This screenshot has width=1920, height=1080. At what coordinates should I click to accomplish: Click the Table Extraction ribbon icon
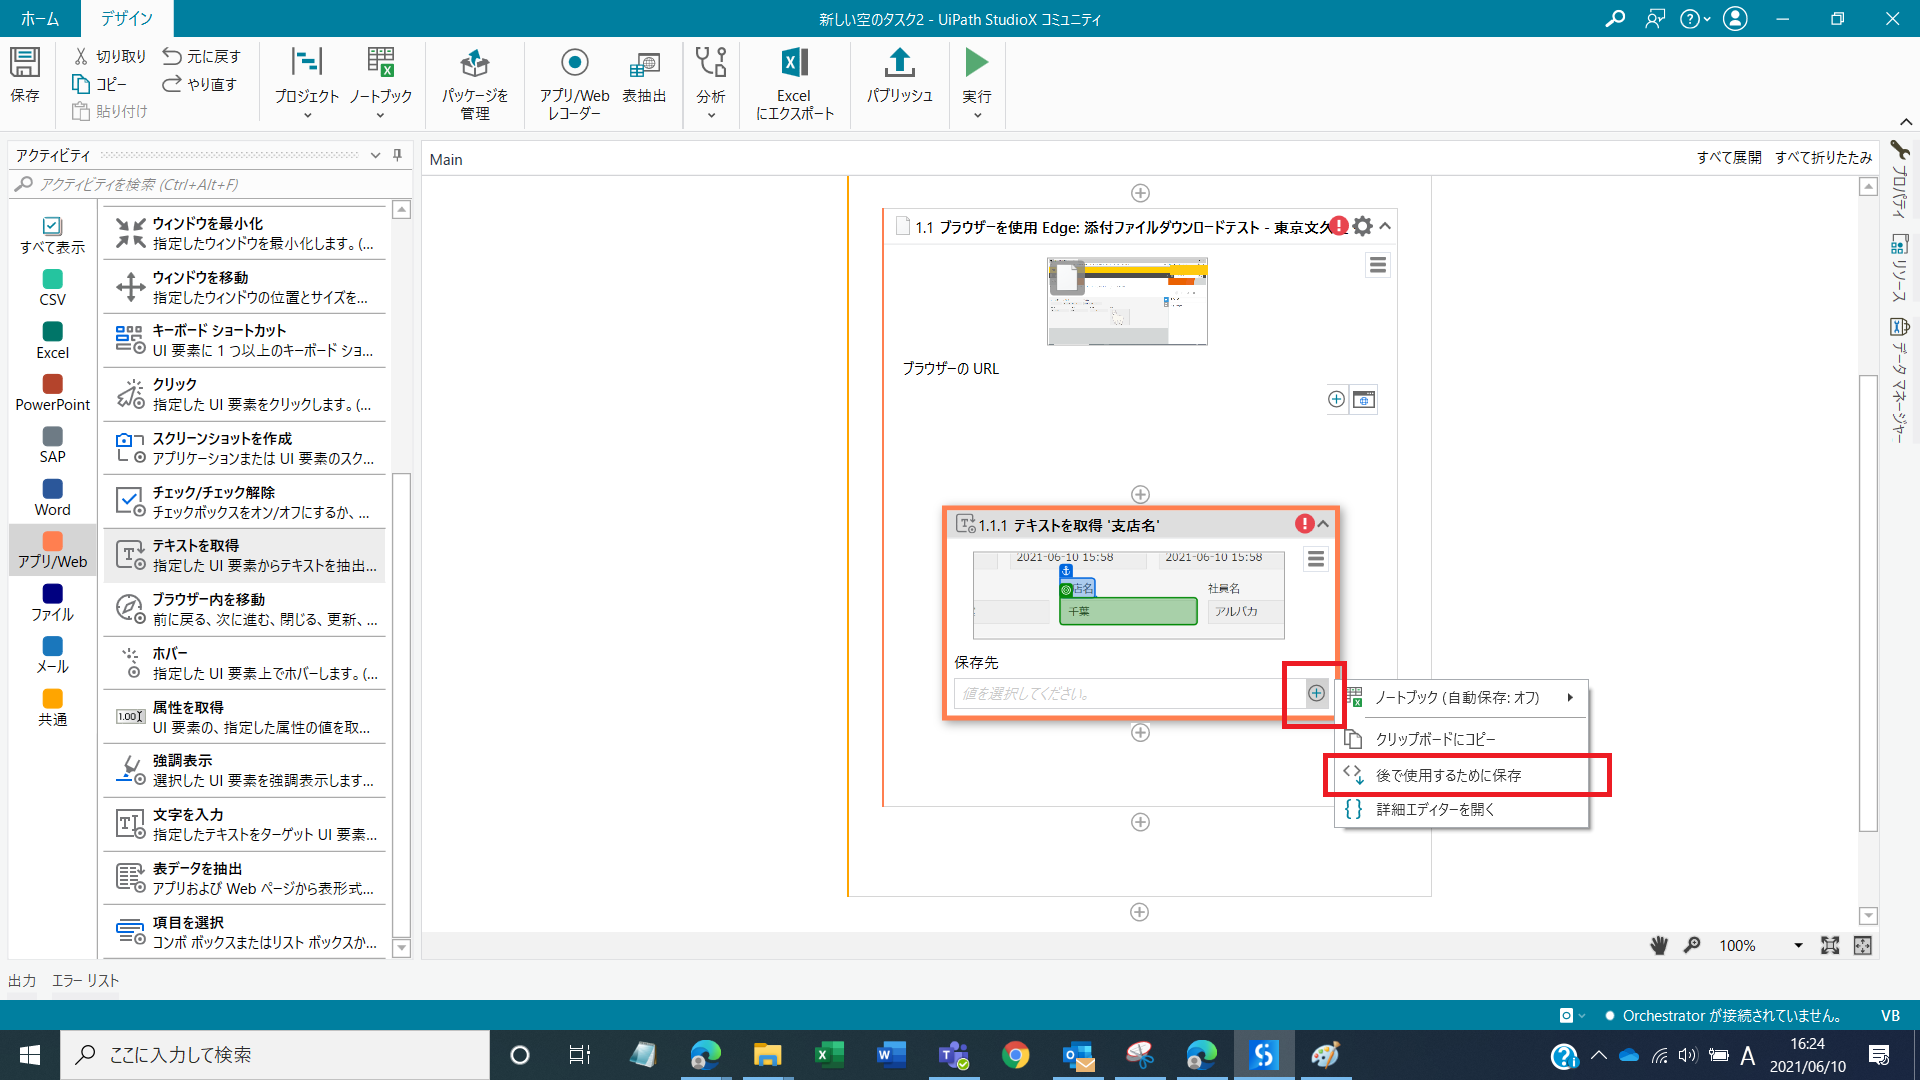click(x=644, y=64)
